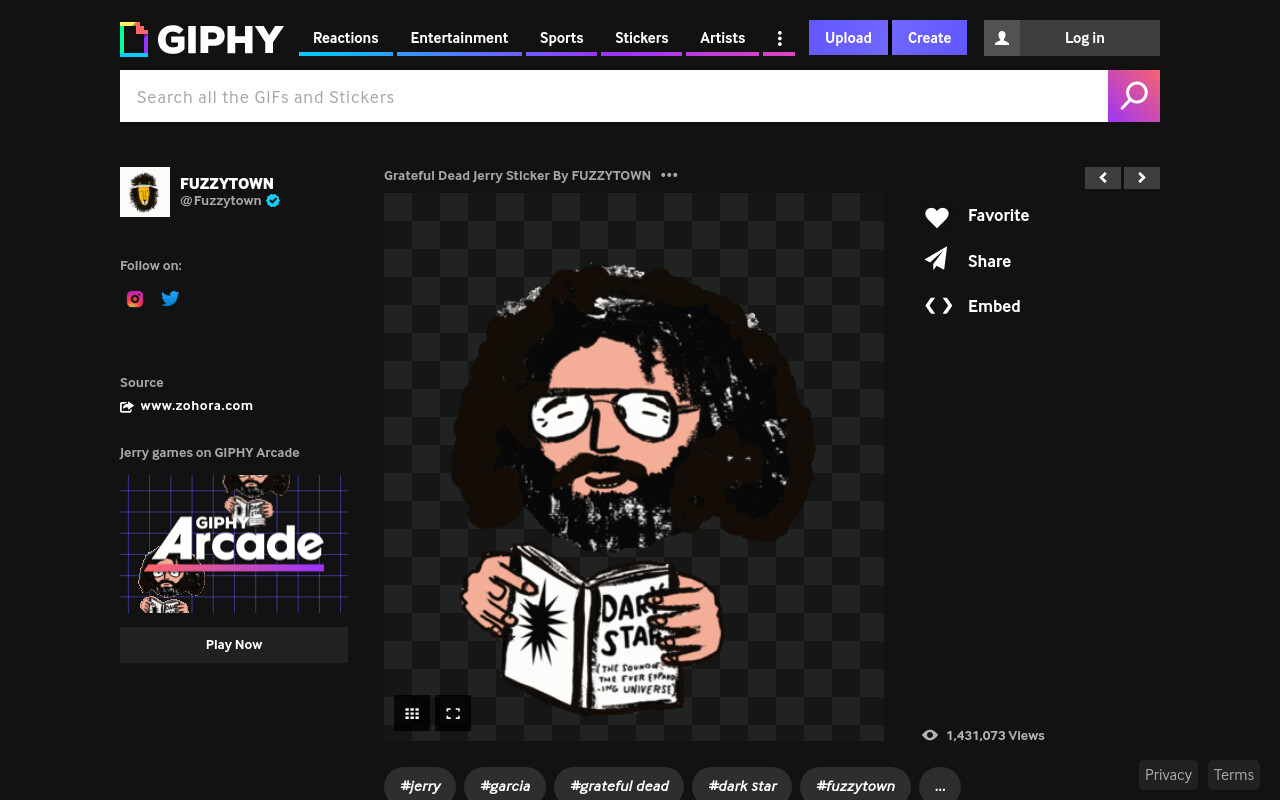Click the eye views icon
This screenshot has height=800, width=1280.
coord(930,735)
